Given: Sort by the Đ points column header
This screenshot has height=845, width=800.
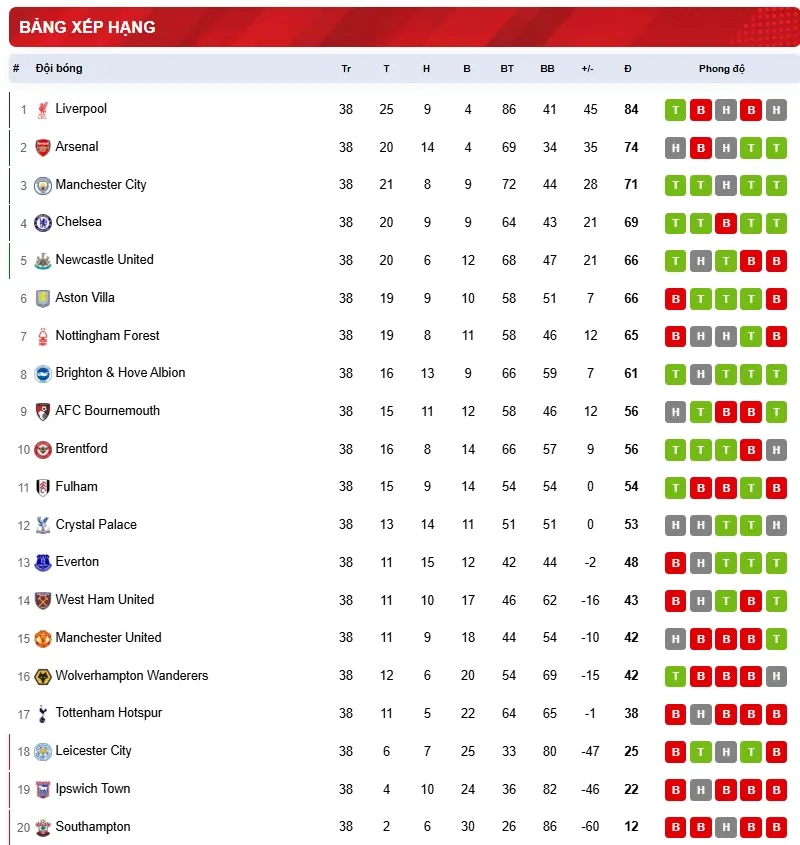Looking at the screenshot, I should click(628, 69).
